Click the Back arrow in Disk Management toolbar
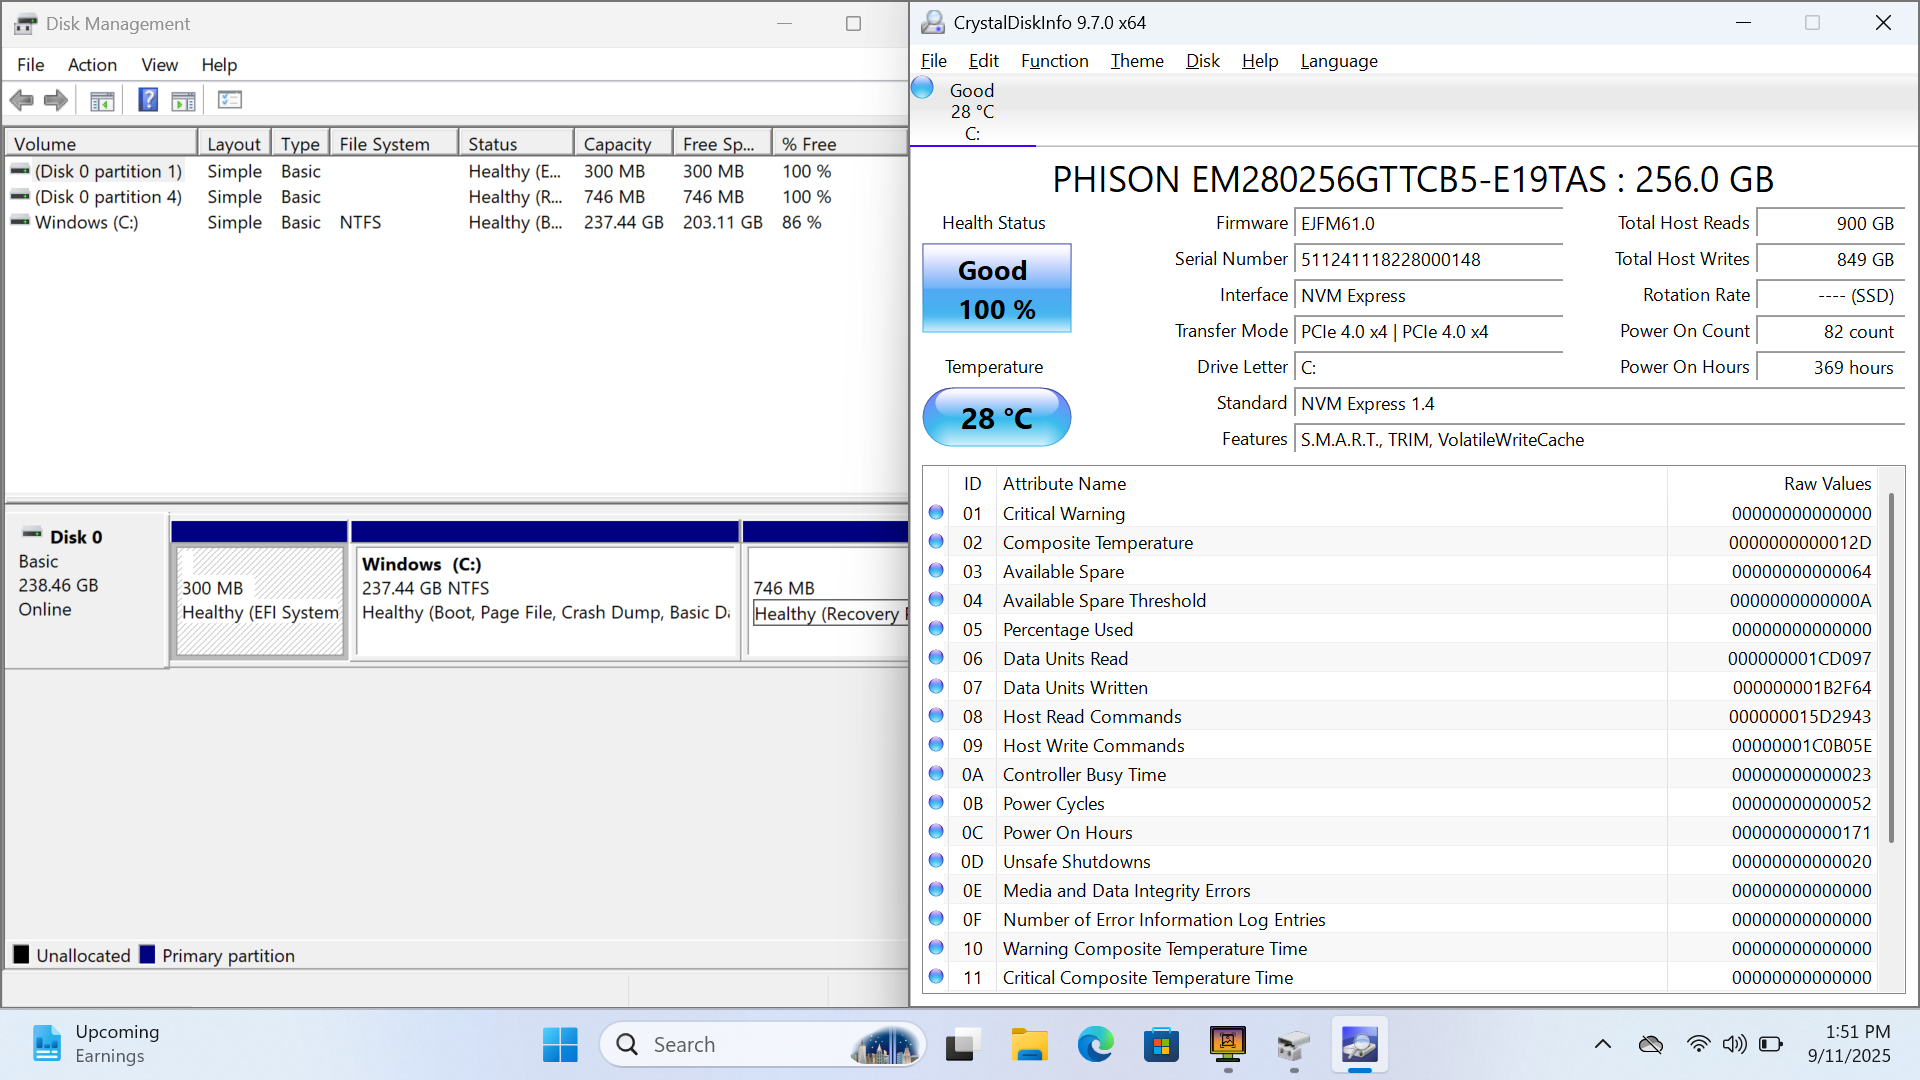The width and height of the screenshot is (1920, 1080). [x=21, y=100]
